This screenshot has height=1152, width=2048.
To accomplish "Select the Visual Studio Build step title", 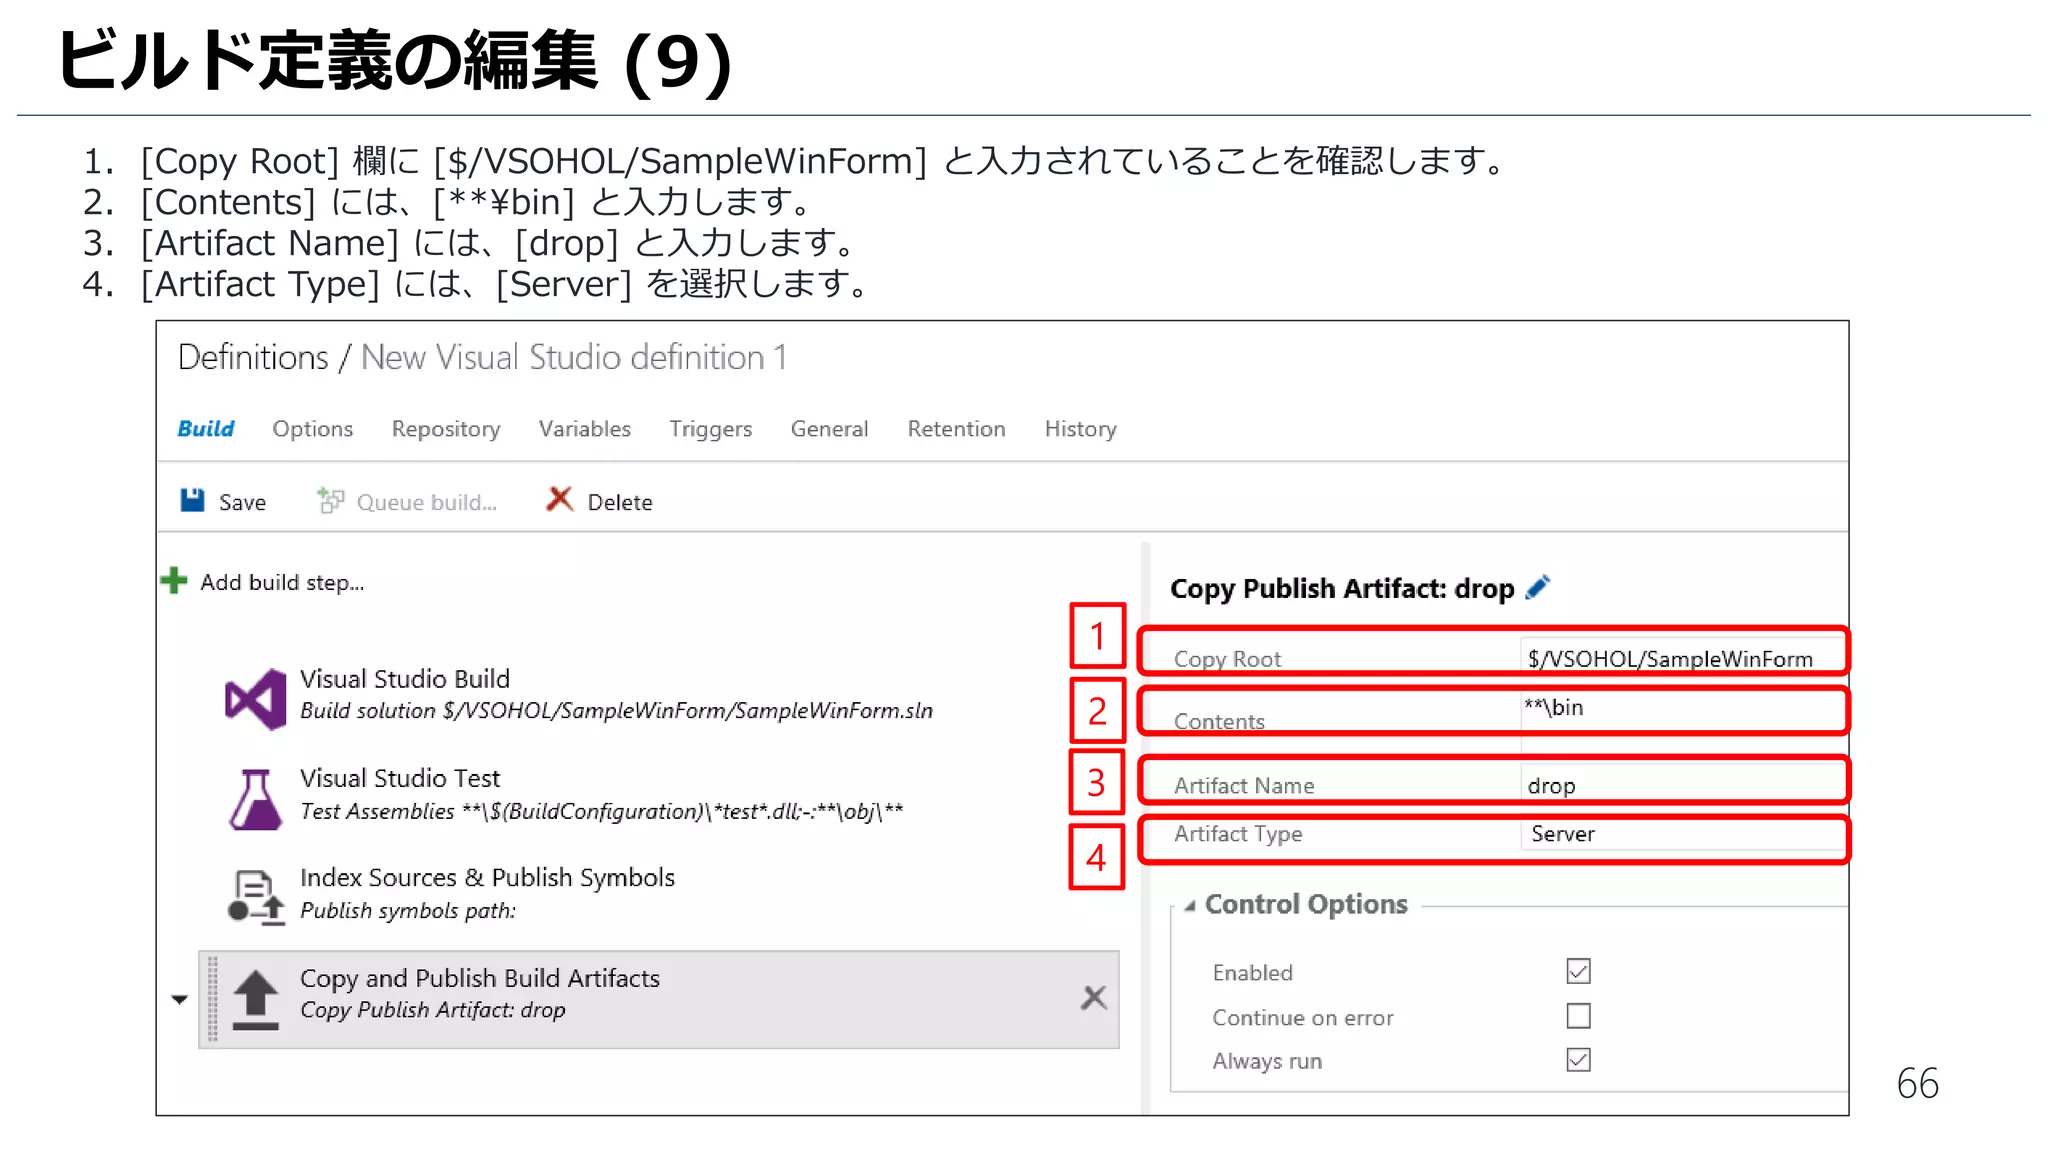I will click(405, 679).
